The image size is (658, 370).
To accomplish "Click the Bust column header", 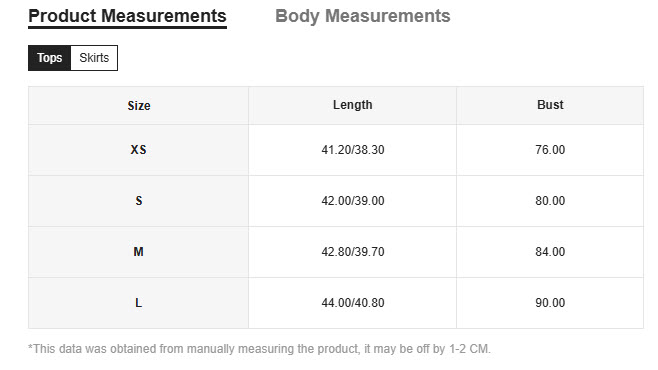I will [x=550, y=105].
